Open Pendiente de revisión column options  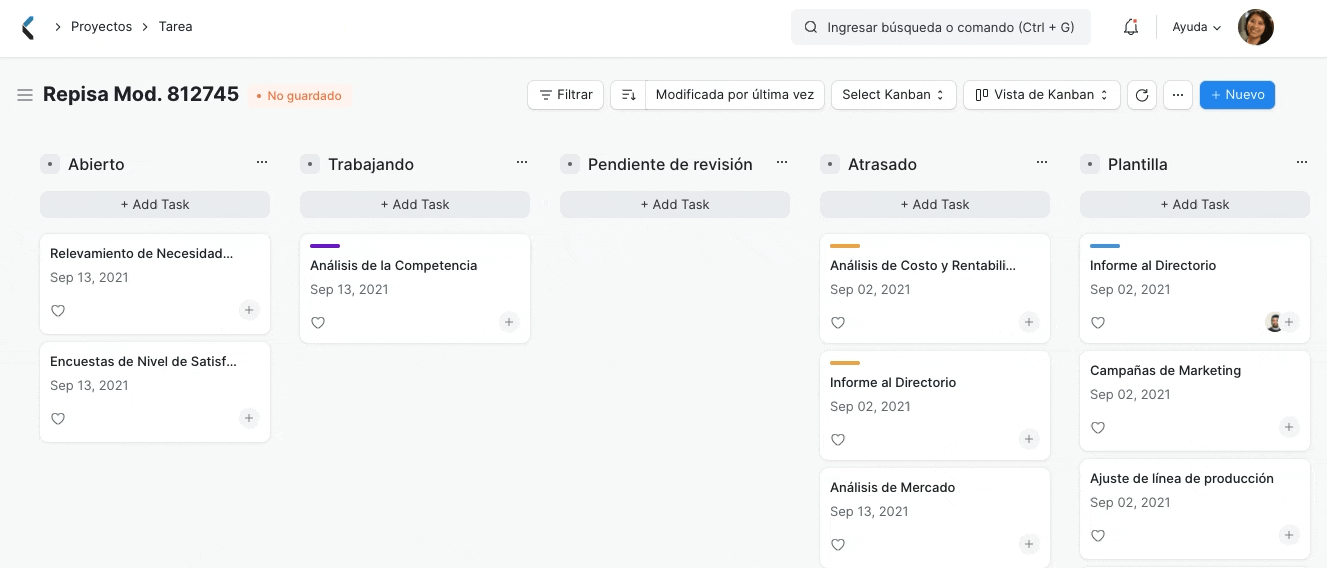[782, 162]
